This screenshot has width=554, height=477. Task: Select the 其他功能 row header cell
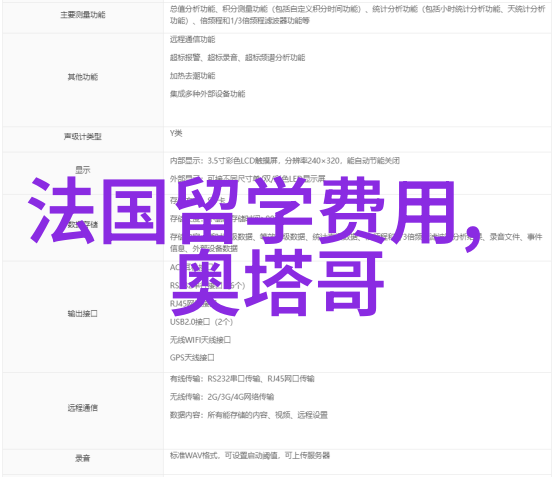click(x=83, y=77)
